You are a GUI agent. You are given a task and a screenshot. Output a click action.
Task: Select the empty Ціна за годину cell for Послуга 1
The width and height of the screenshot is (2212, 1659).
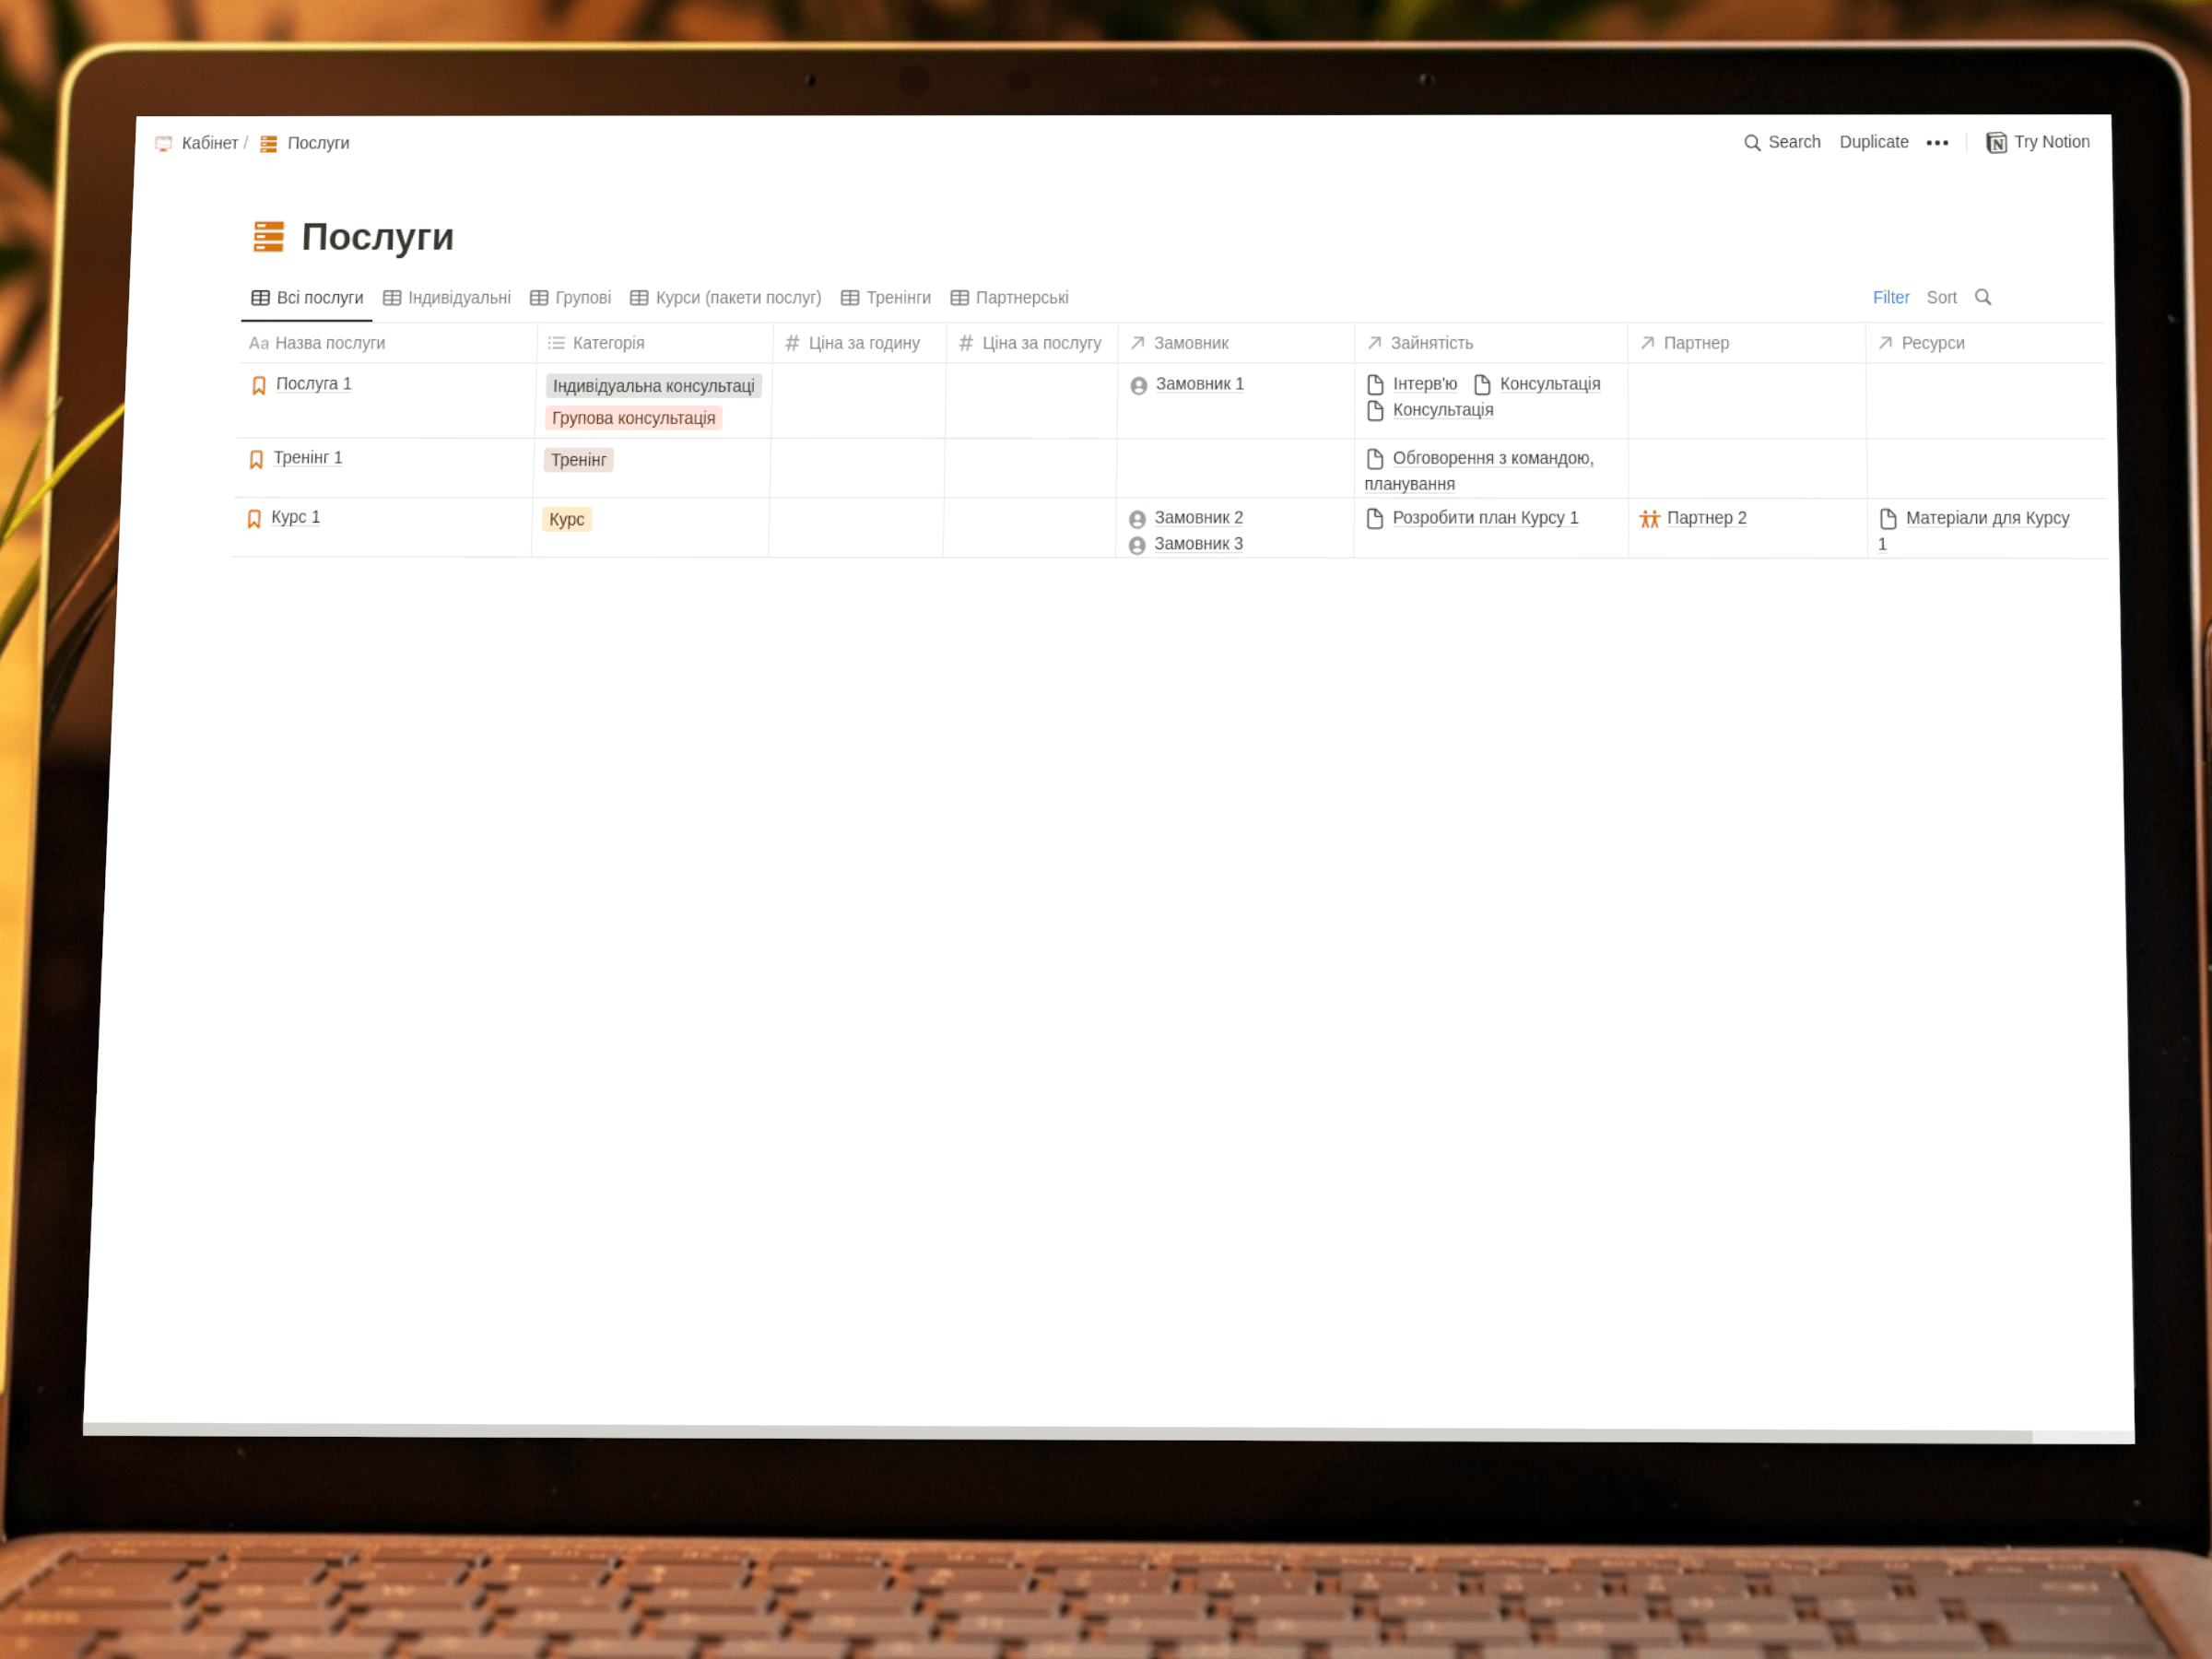coord(859,400)
